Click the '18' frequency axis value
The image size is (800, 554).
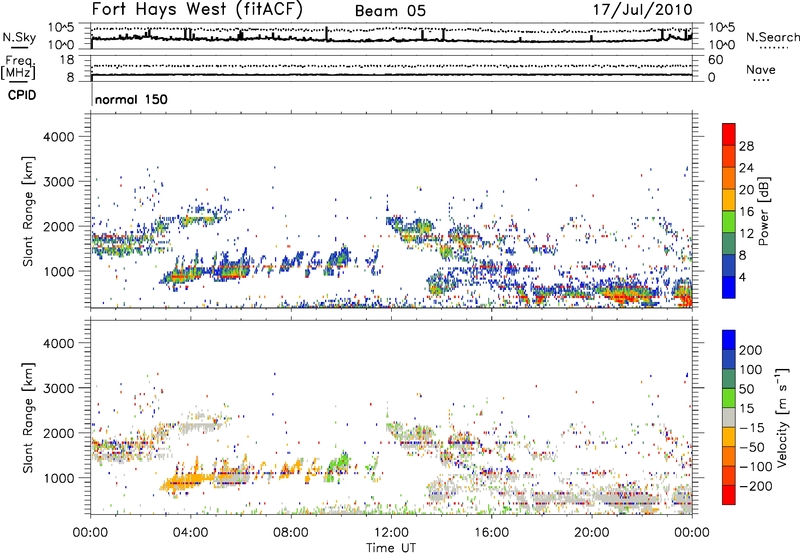pos(67,60)
